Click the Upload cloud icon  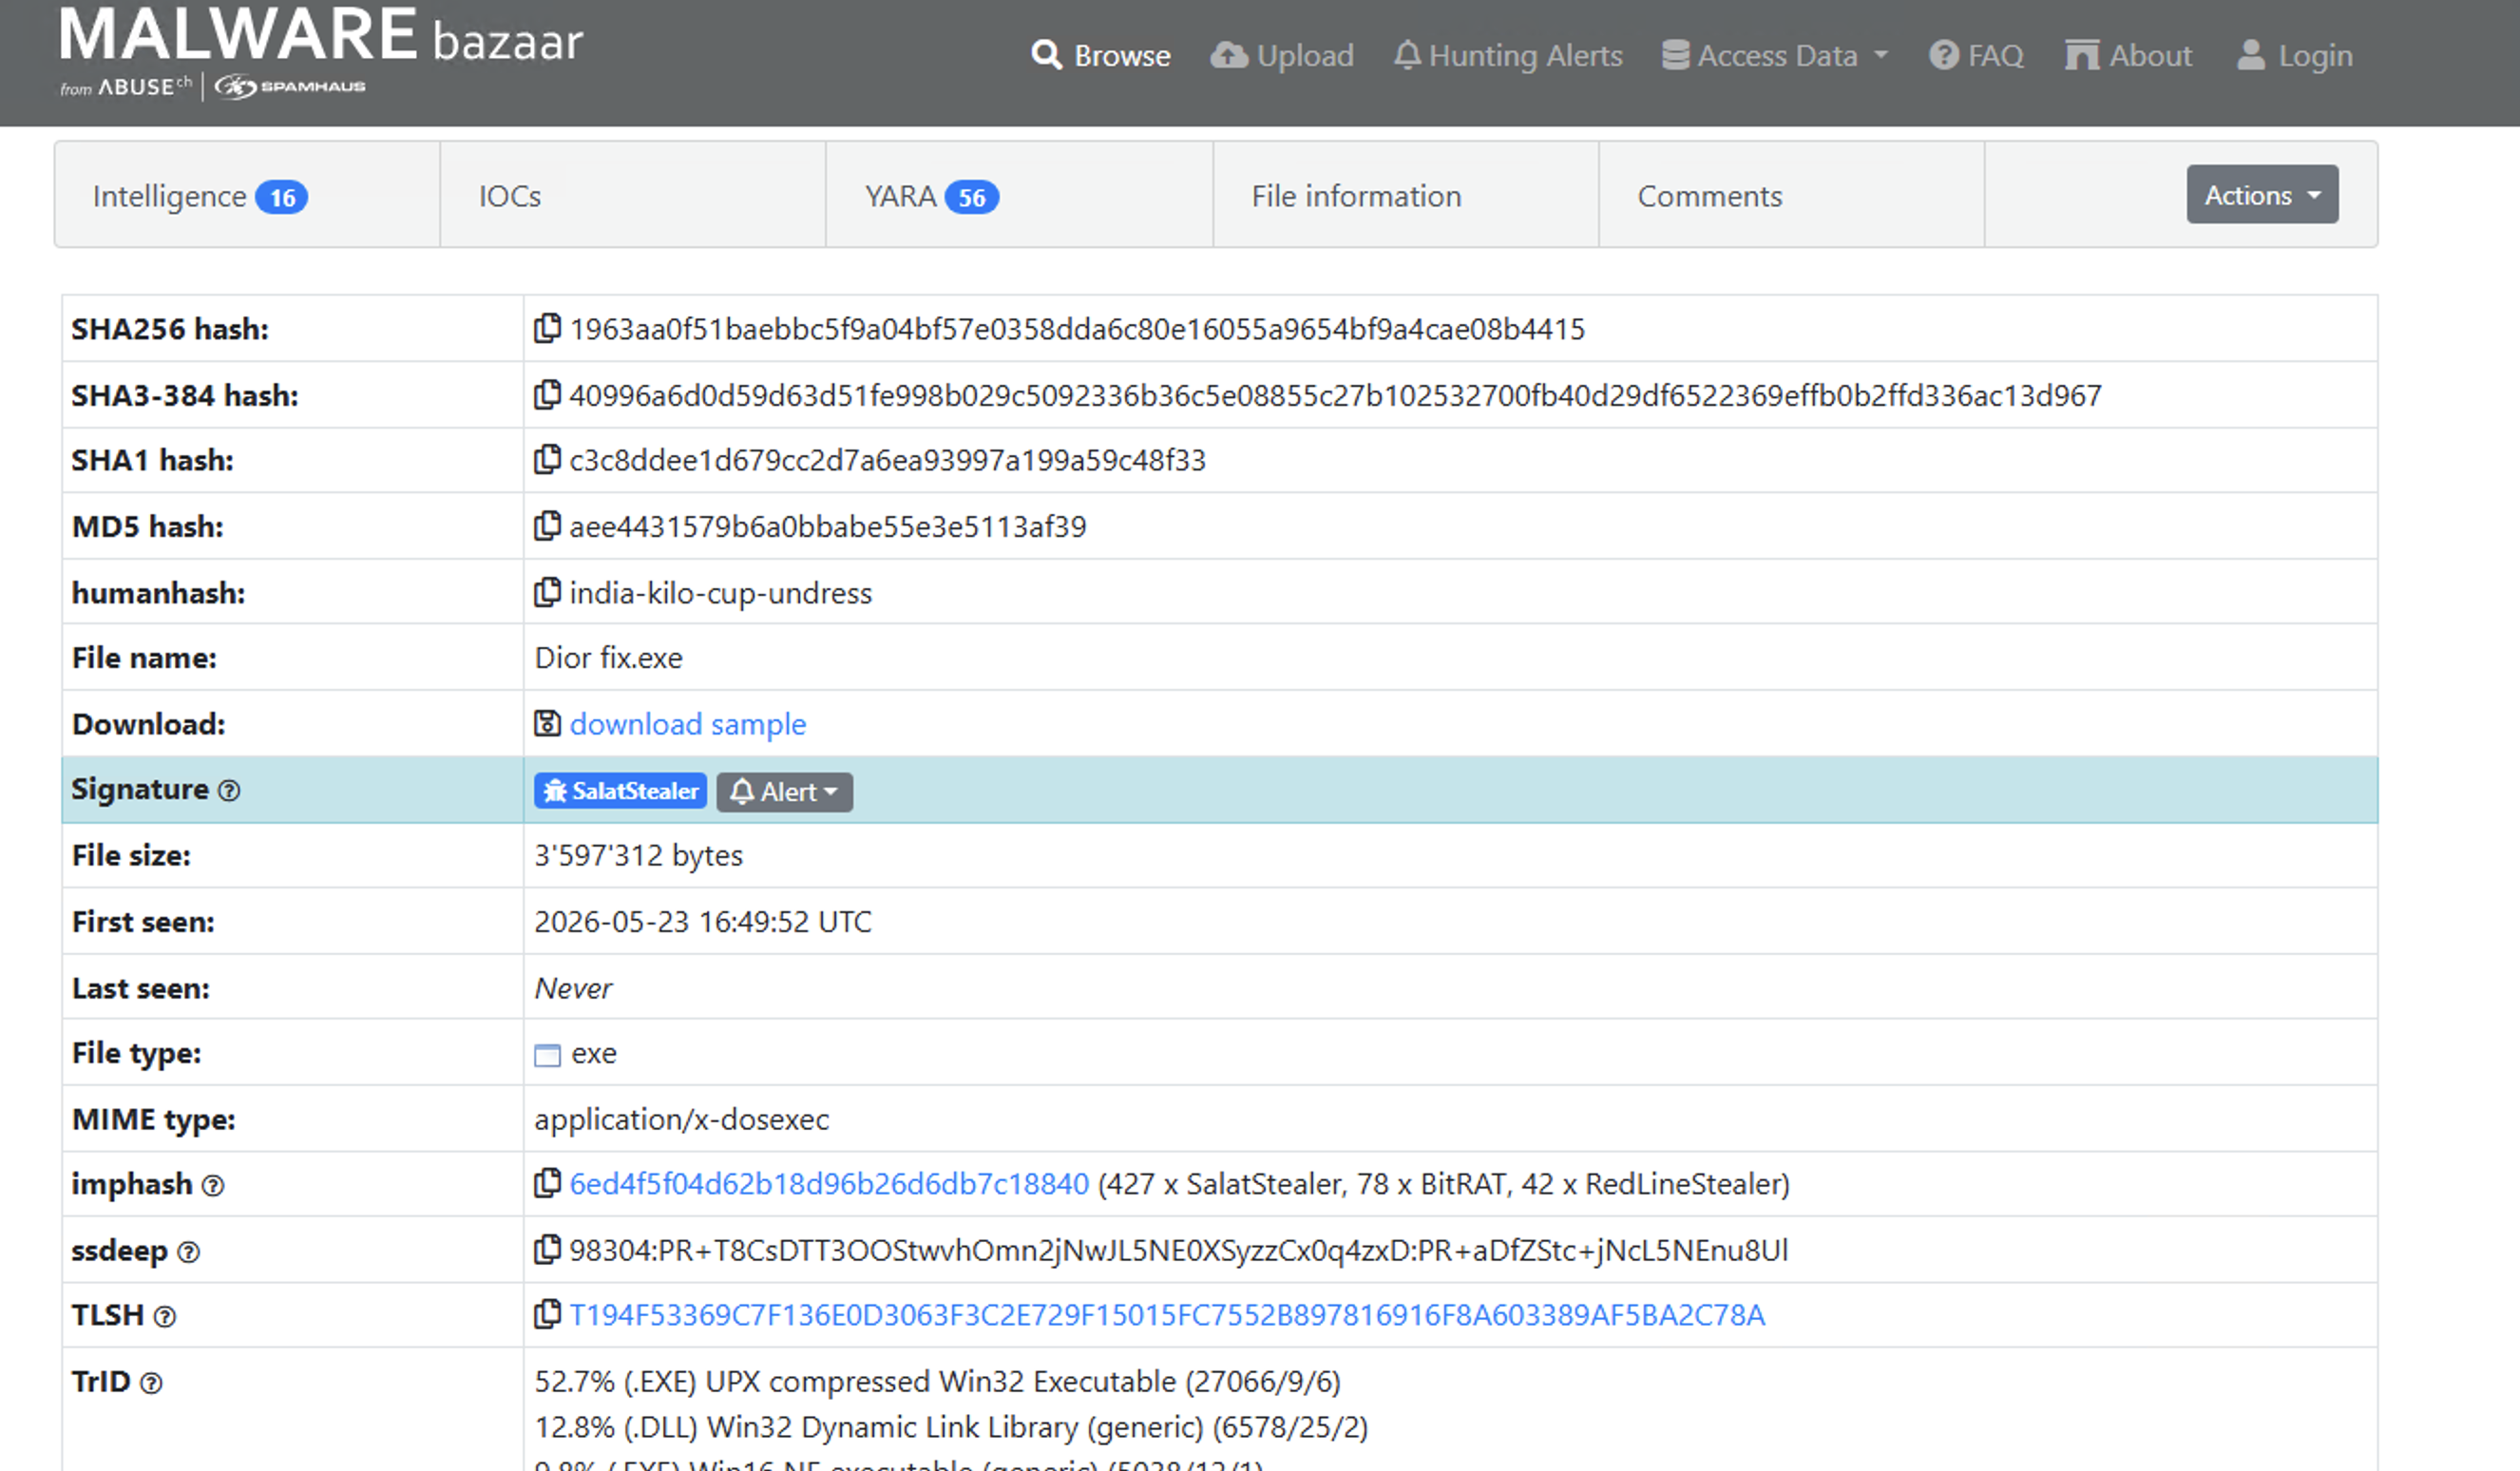pos(1229,55)
